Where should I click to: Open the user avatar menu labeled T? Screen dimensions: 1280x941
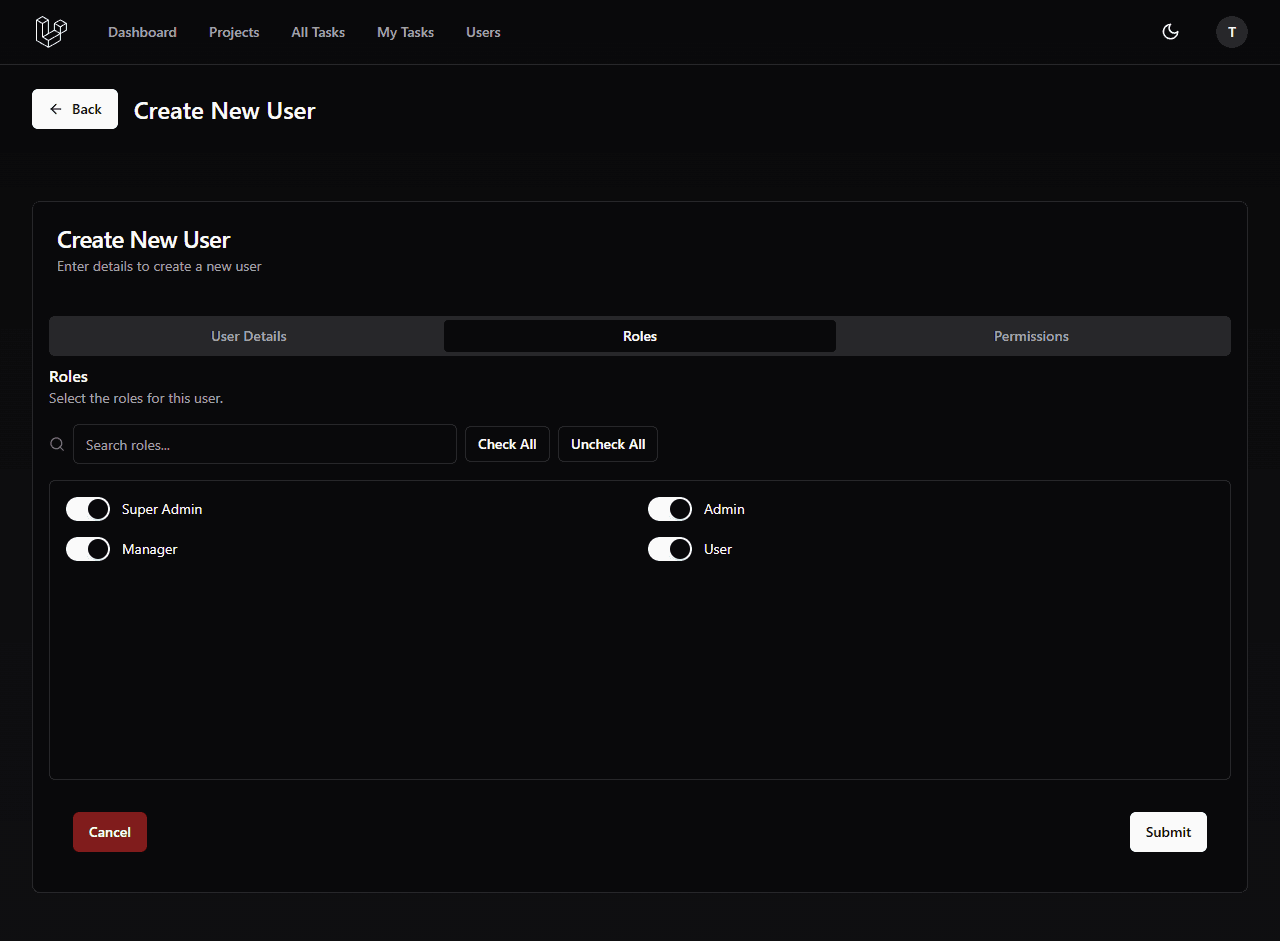pos(1231,31)
